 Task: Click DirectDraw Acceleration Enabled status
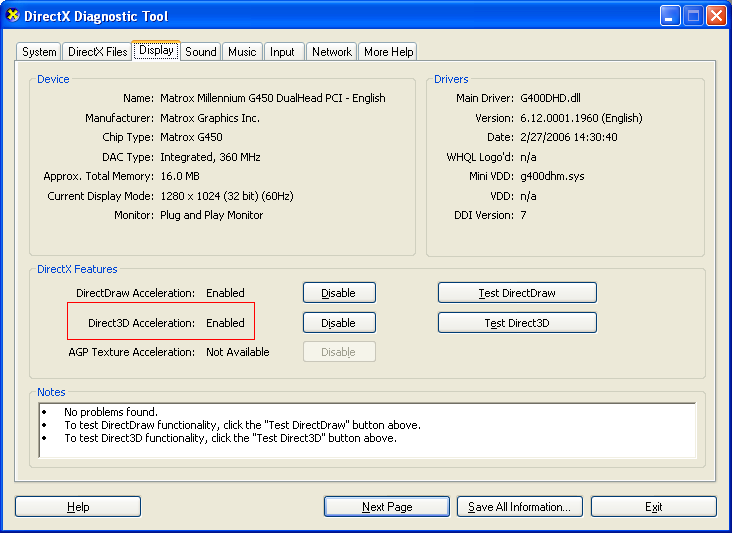pos(225,293)
